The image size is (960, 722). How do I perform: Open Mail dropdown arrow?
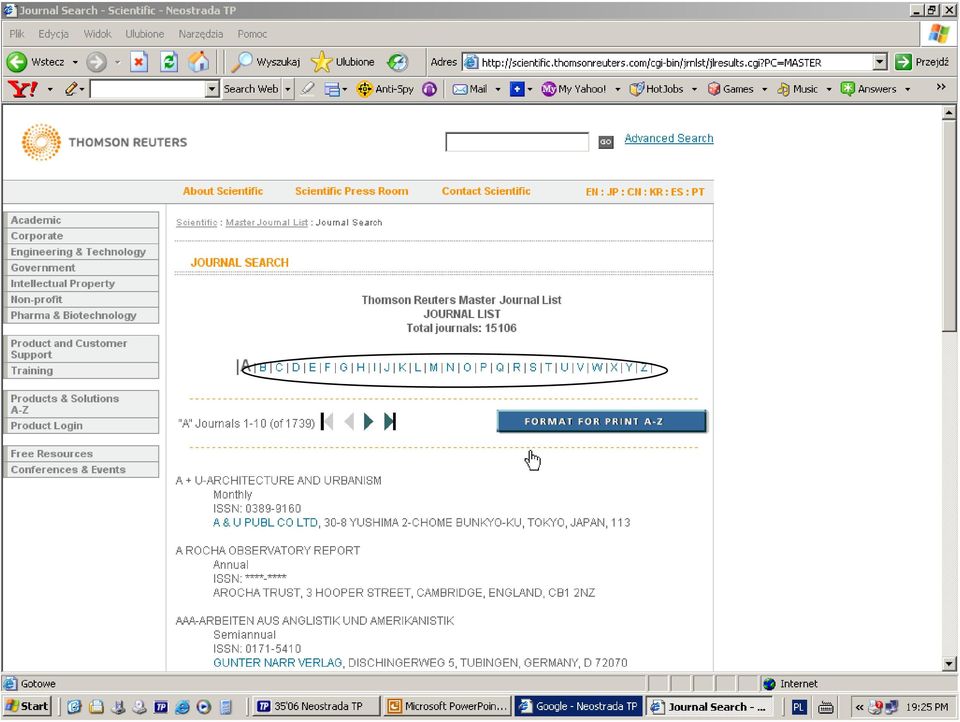498,89
